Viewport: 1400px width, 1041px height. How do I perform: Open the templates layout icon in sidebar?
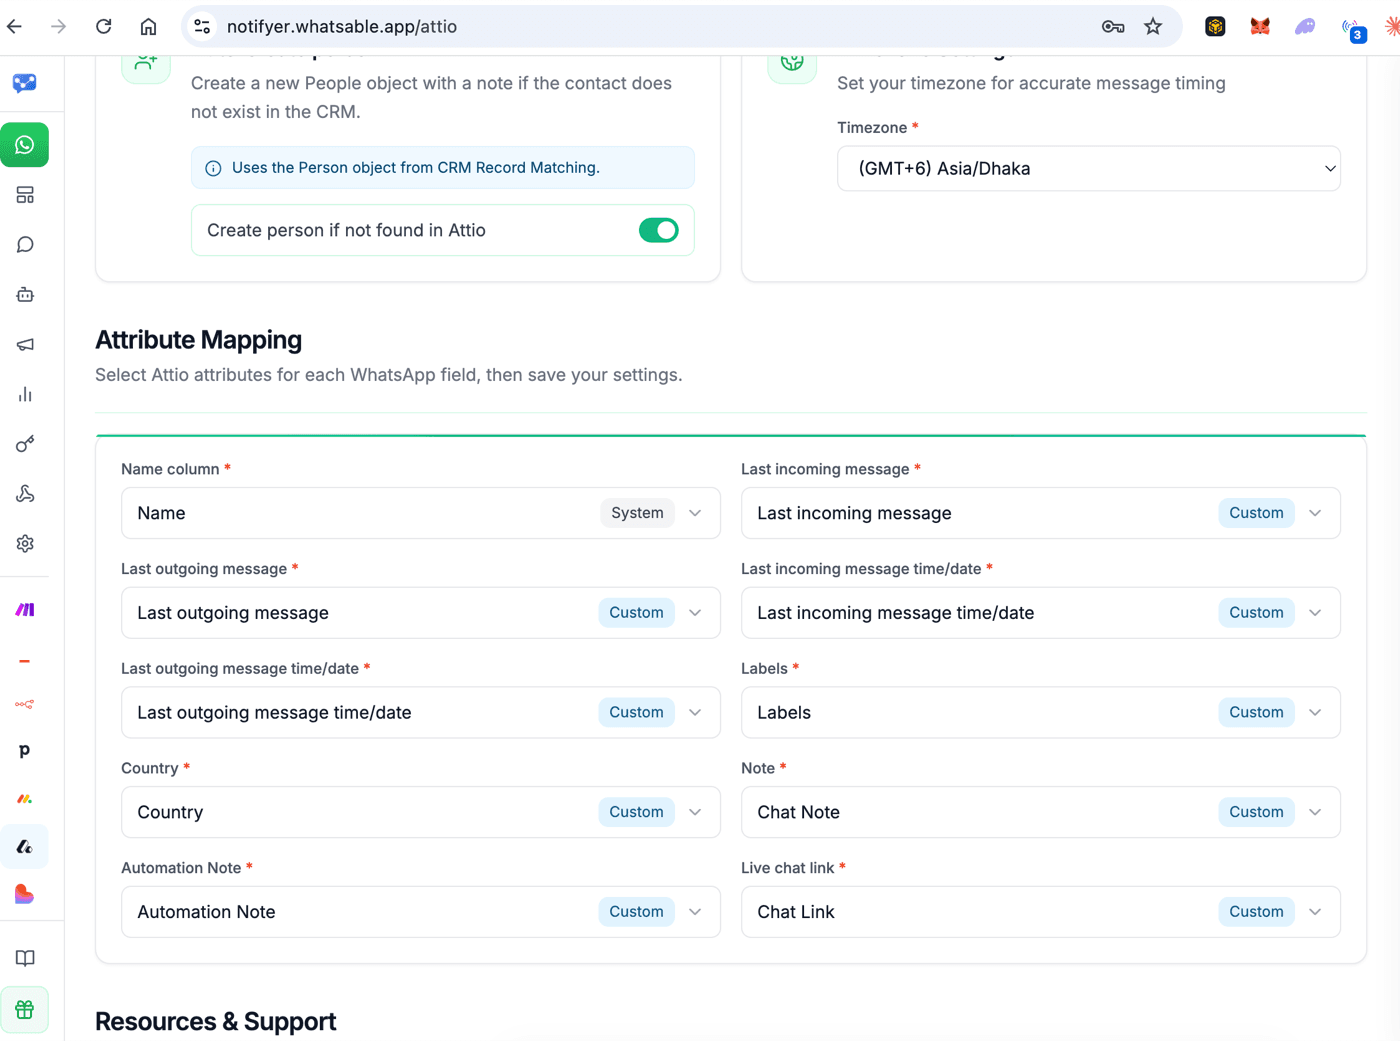coord(25,195)
